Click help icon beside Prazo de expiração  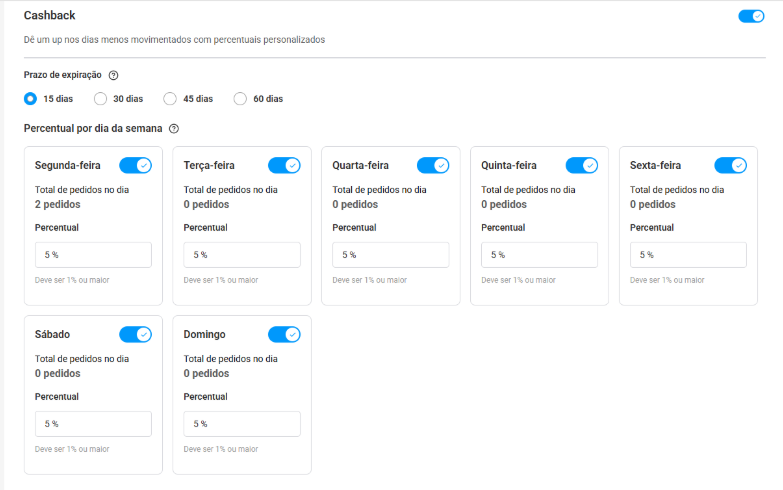113,75
